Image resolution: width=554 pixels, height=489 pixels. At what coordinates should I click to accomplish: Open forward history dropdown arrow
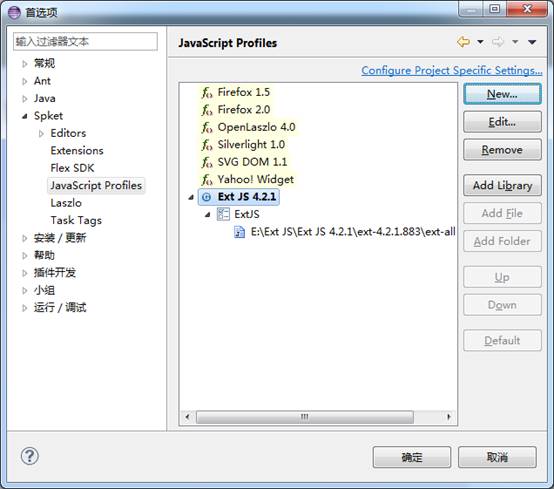click(x=515, y=42)
